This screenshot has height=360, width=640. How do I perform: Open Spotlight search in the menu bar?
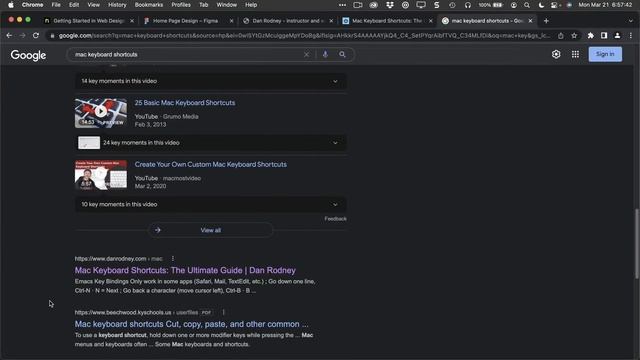[x=527, y=5]
